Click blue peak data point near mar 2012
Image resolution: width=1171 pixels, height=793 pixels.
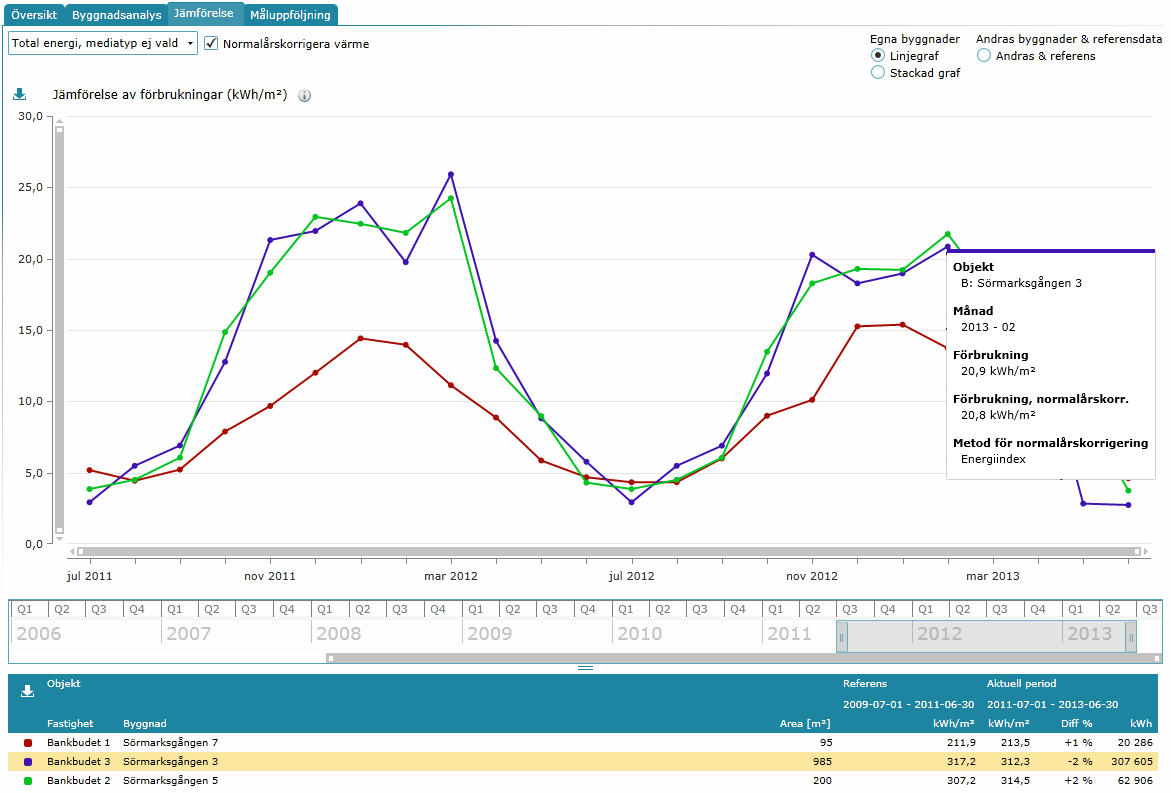(x=451, y=175)
